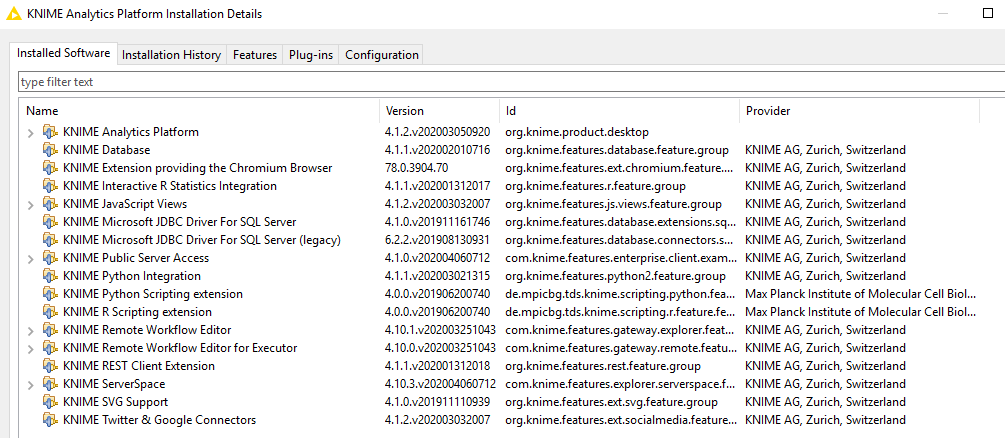
Task: Click the KNIME JavaScript Views feature icon
Action: 50,204
